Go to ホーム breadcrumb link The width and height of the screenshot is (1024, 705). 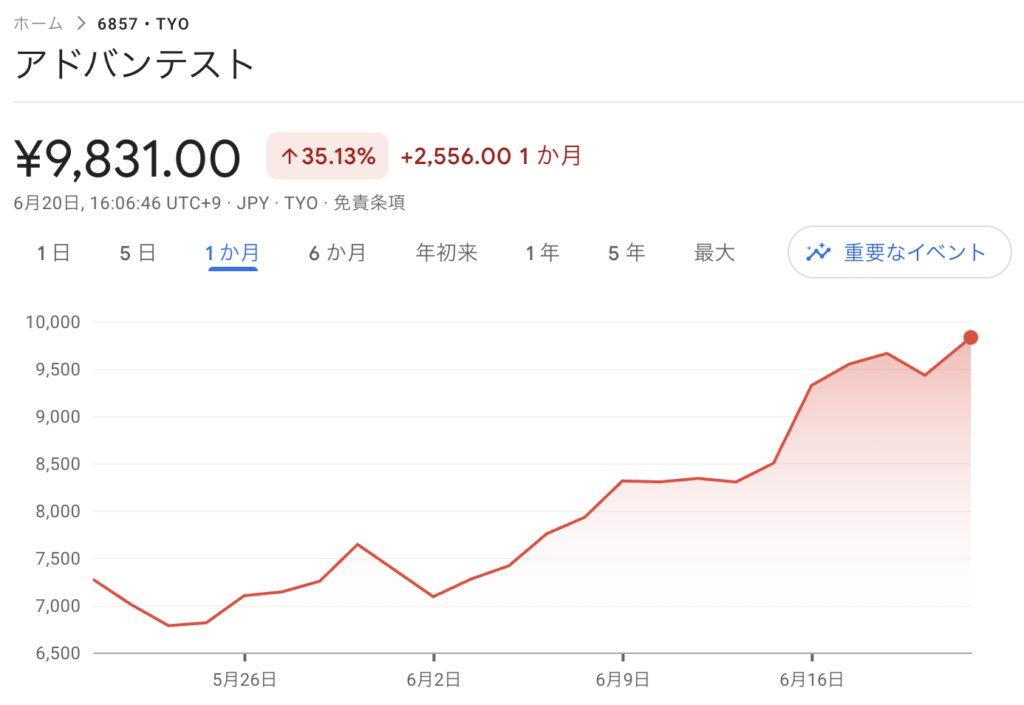tap(38, 24)
